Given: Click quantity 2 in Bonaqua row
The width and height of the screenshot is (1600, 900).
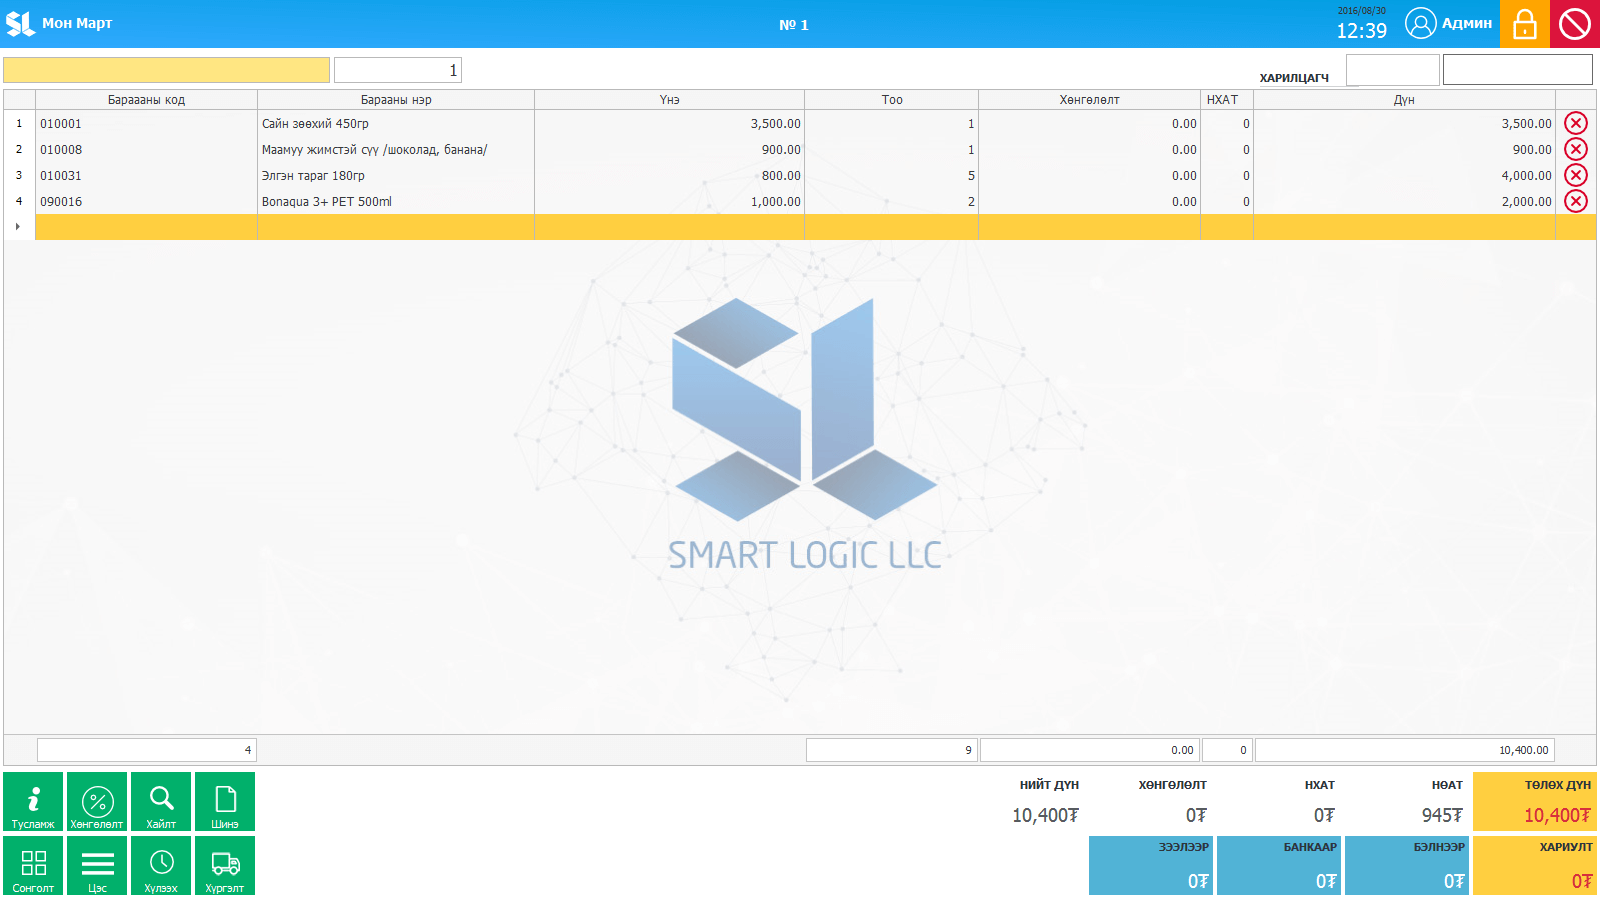Looking at the screenshot, I should point(891,201).
